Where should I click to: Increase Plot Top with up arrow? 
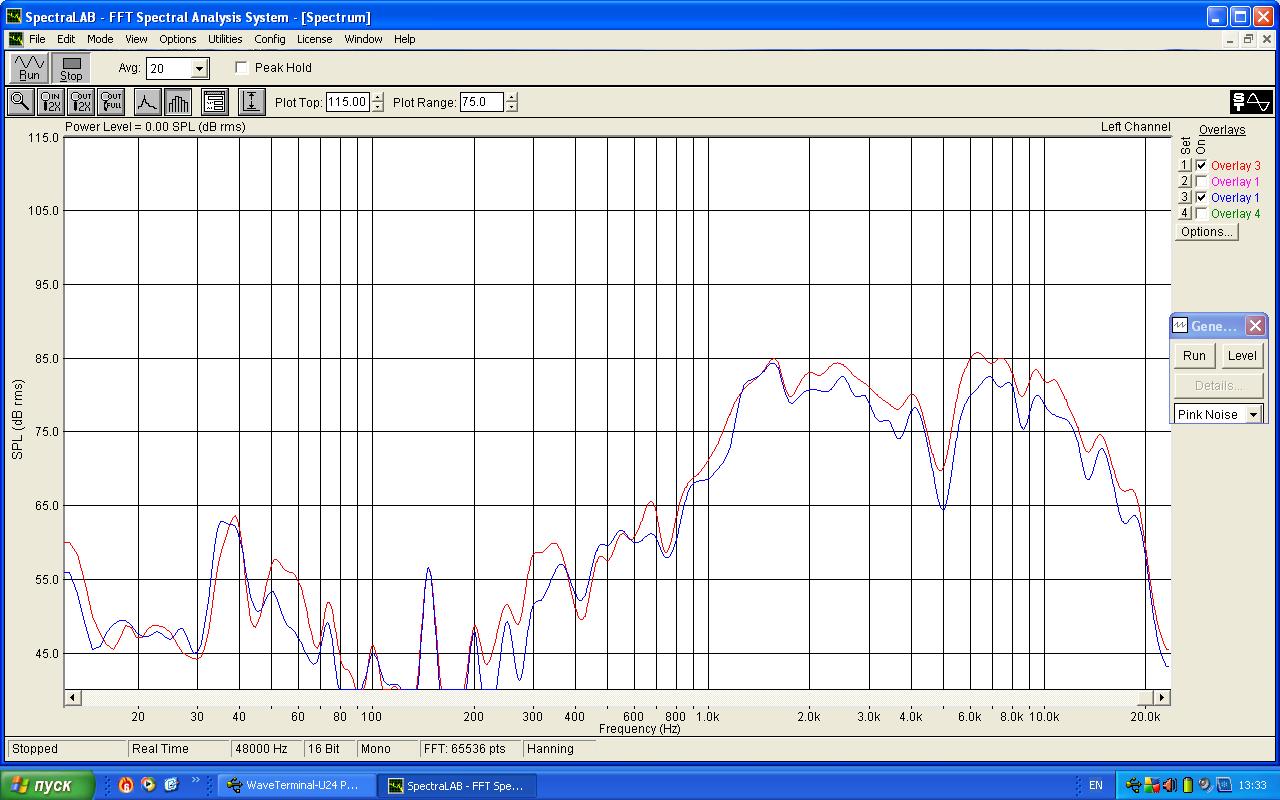tap(377, 97)
